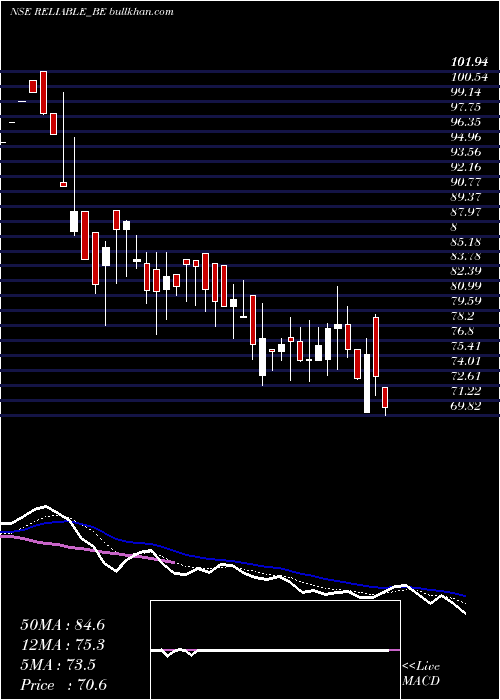Click the 82.39 price level label
500x700 pixels.
[x=466, y=271]
